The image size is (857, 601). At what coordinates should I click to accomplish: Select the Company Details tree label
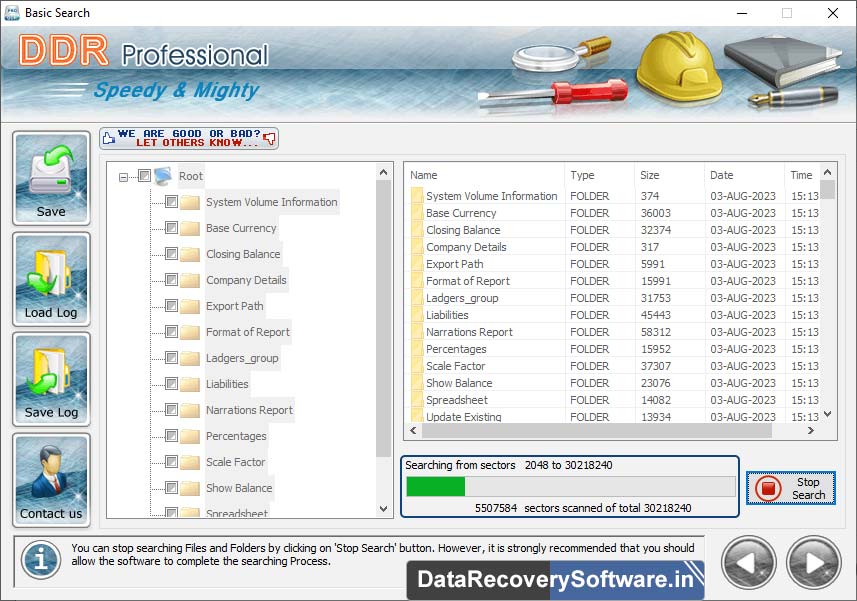pos(246,280)
